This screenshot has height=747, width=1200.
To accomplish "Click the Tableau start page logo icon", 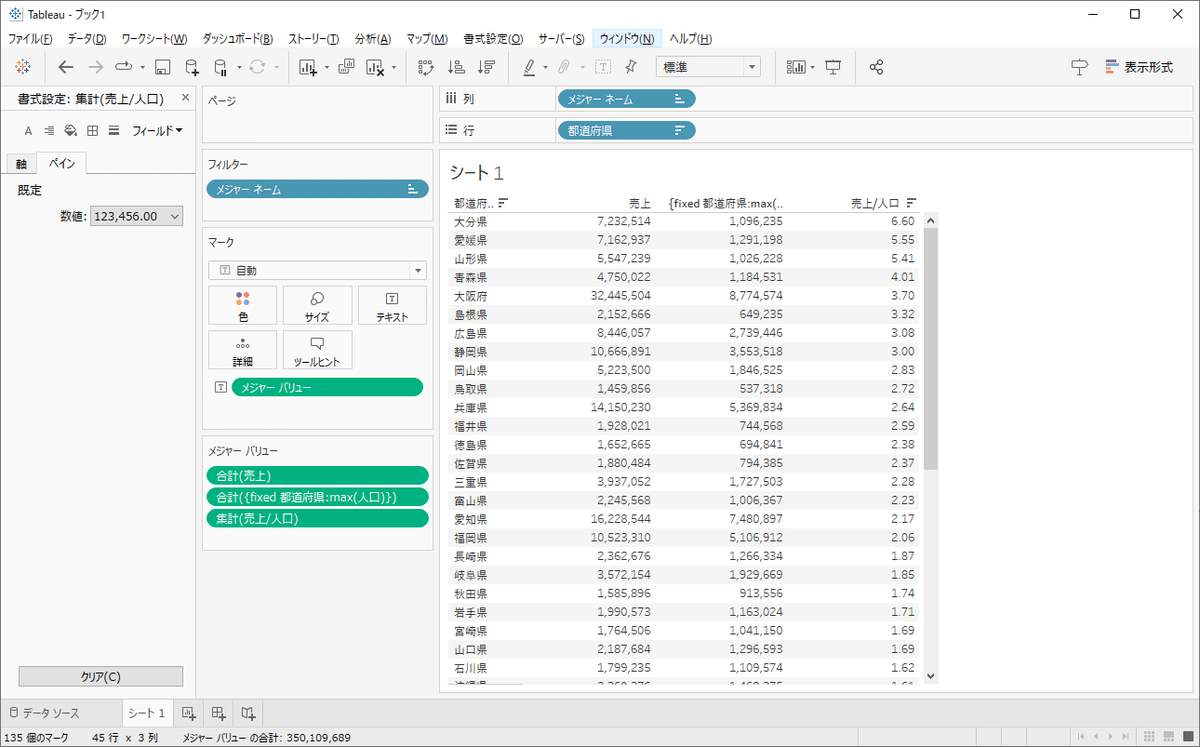I will tap(24, 67).
